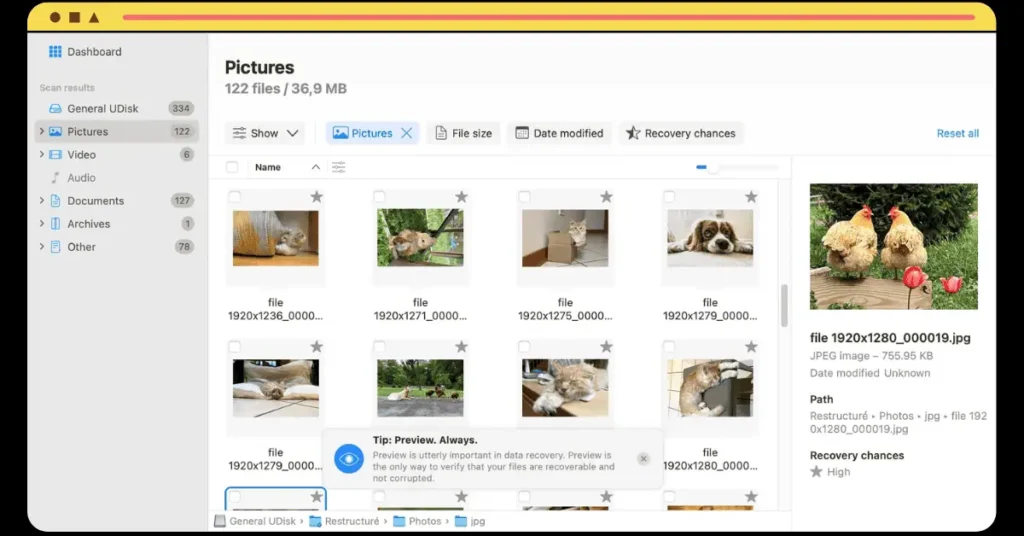This screenshot has height=536, width=1024.
Task: Check the second-row sleeping cat on tiles checkbox
Action: 235,347
